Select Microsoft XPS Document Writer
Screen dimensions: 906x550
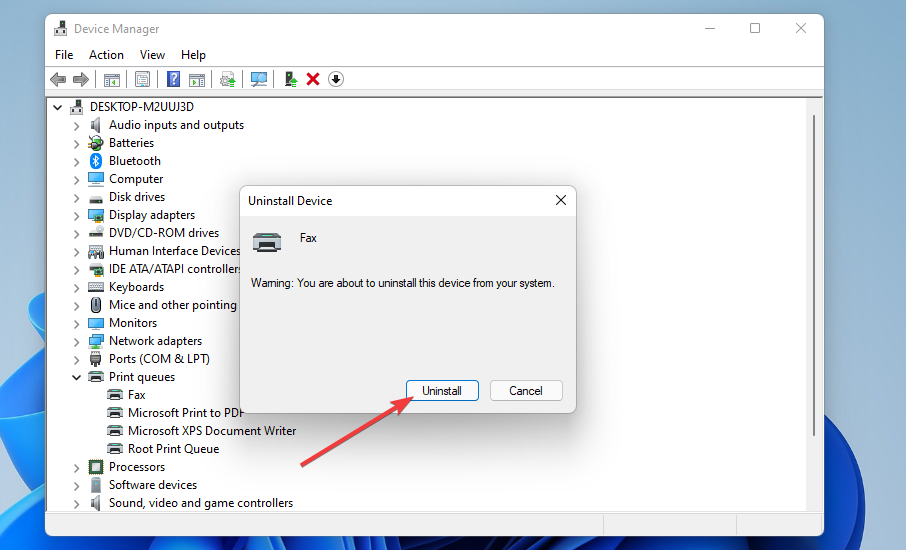212,431
